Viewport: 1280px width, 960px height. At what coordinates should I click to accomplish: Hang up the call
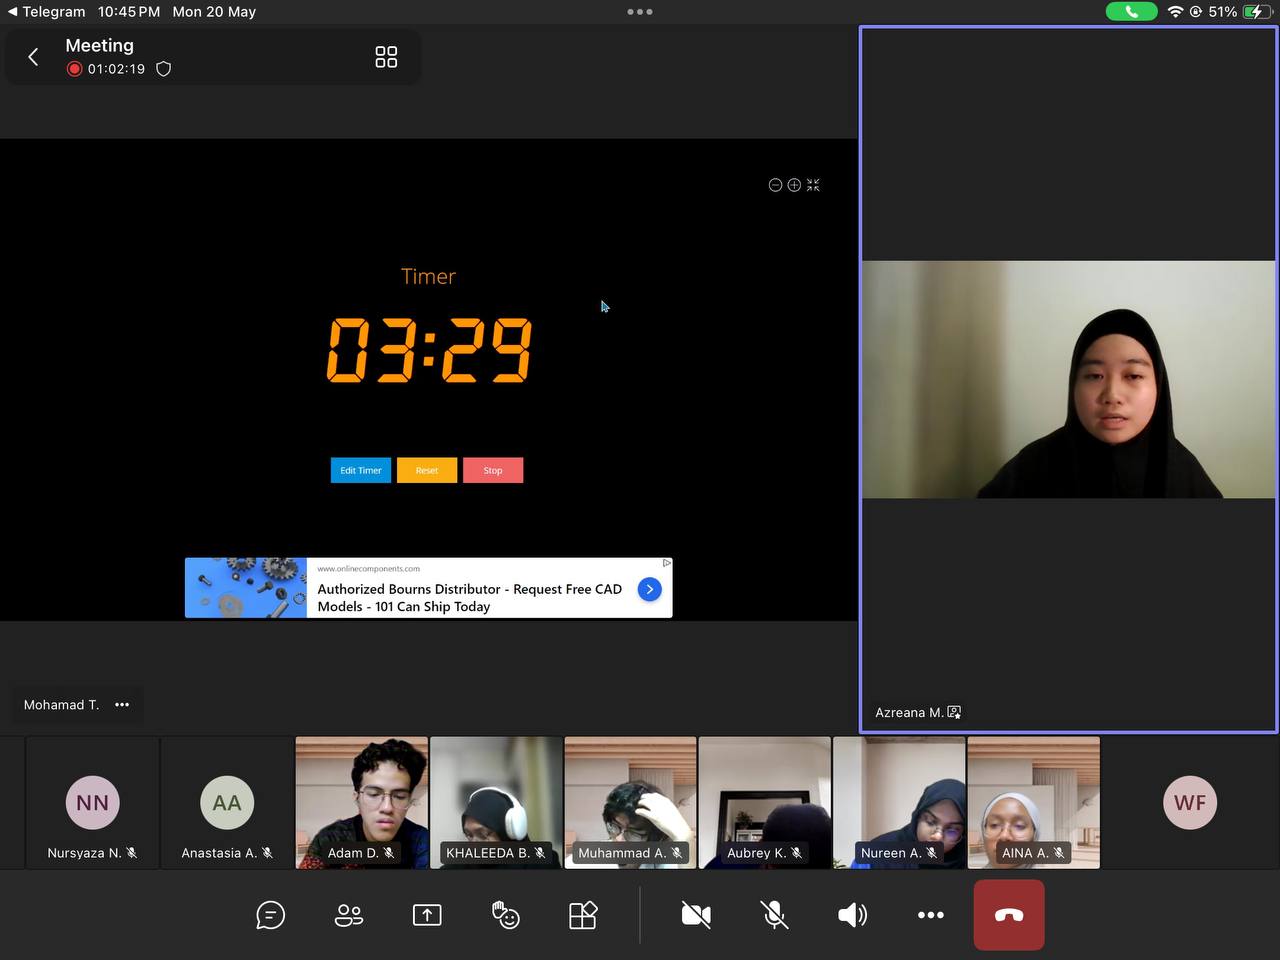[x=1009, y=915]
